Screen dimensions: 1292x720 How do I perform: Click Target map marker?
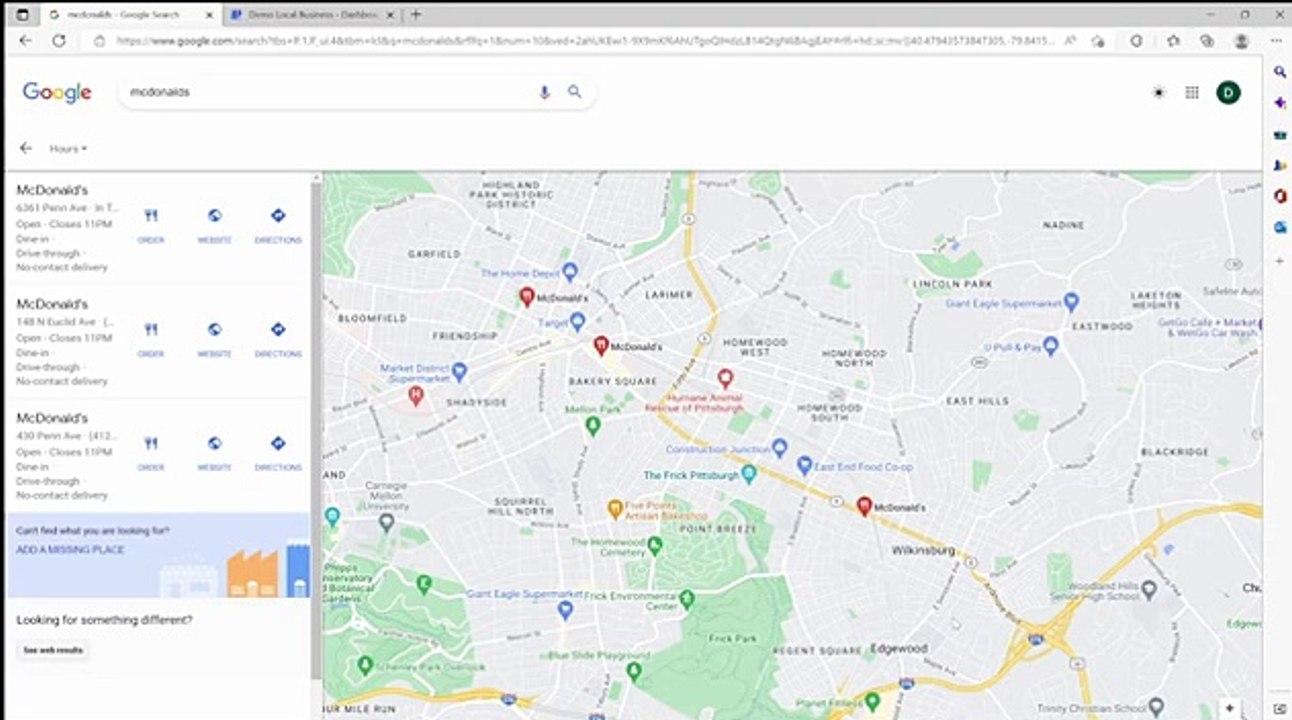click(x=577, y=322)
